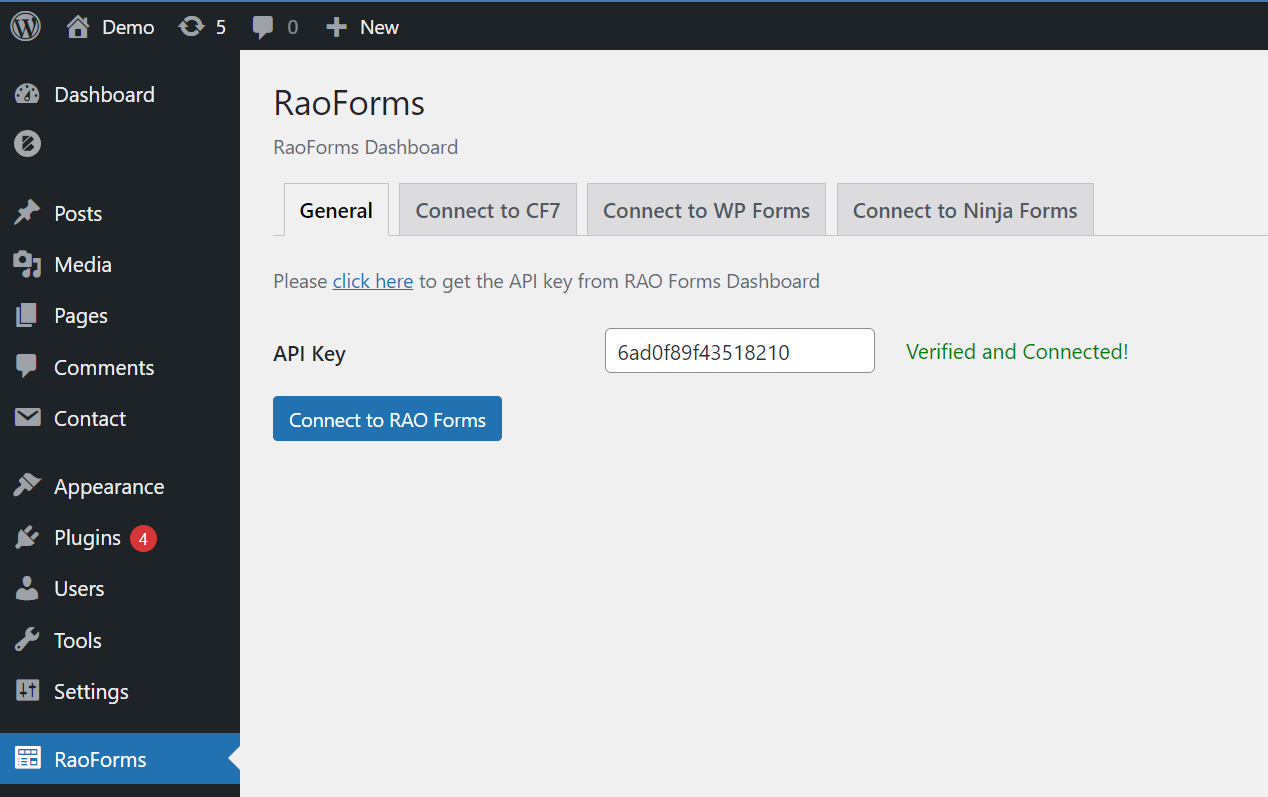The width and height of the screenshot is (1268, 797).
Task: Click the comment count 0
Action: pyautogui.click(x=292, y=27)
